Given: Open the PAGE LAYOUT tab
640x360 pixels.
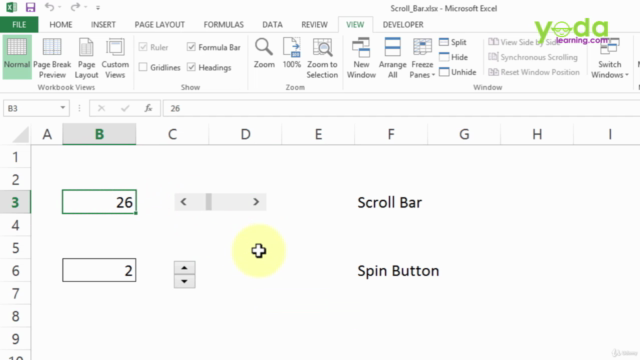Looking at the screenshot, I should [160, 24].
